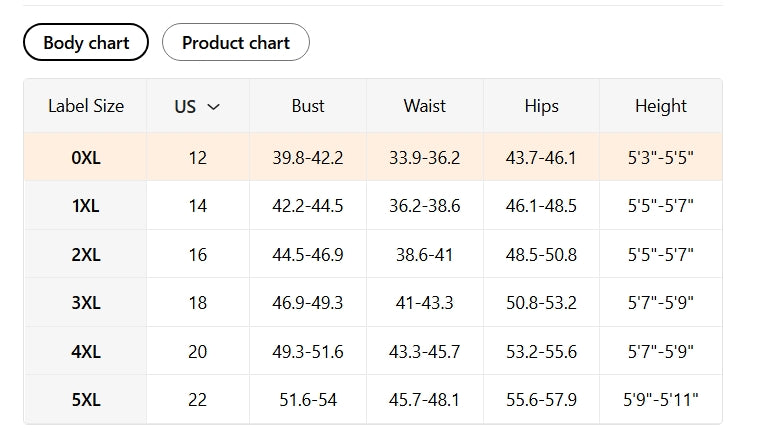Click the Height column header
Image resolution: width=763 pixels, height=440 pixels.
(661, 106)
